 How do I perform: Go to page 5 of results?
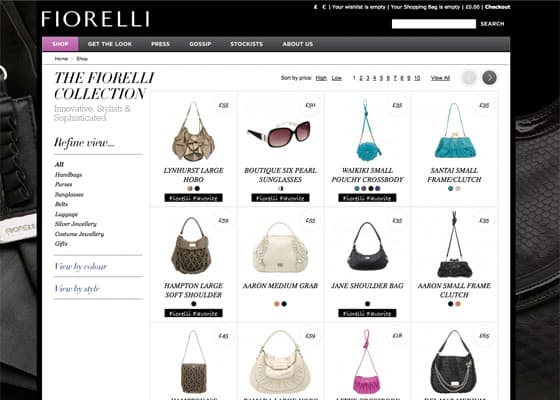tap(381, 78)
